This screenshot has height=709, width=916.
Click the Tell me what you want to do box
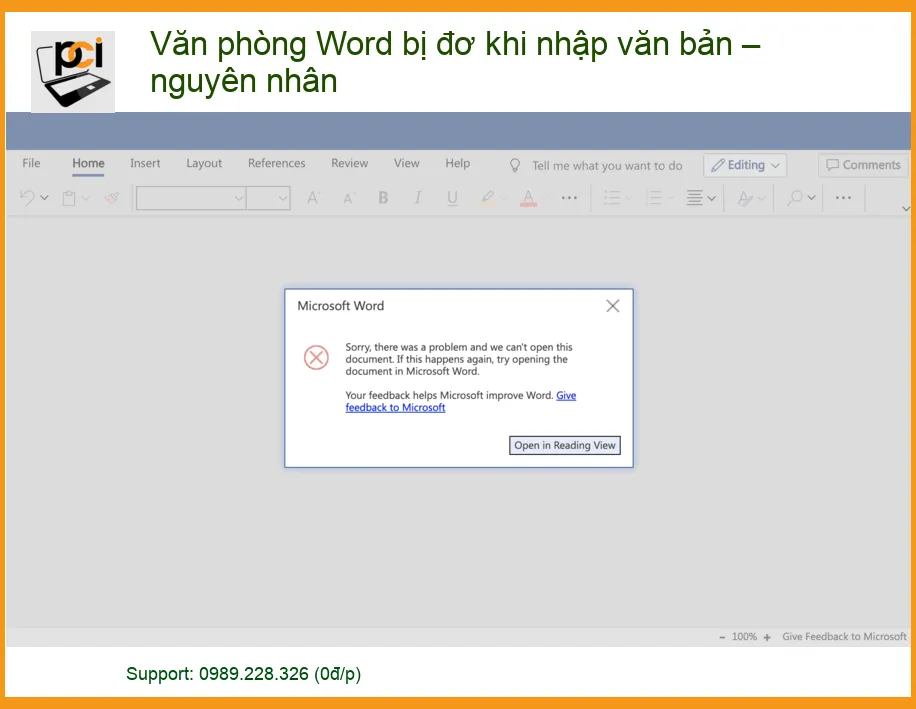tap(607, 166)
